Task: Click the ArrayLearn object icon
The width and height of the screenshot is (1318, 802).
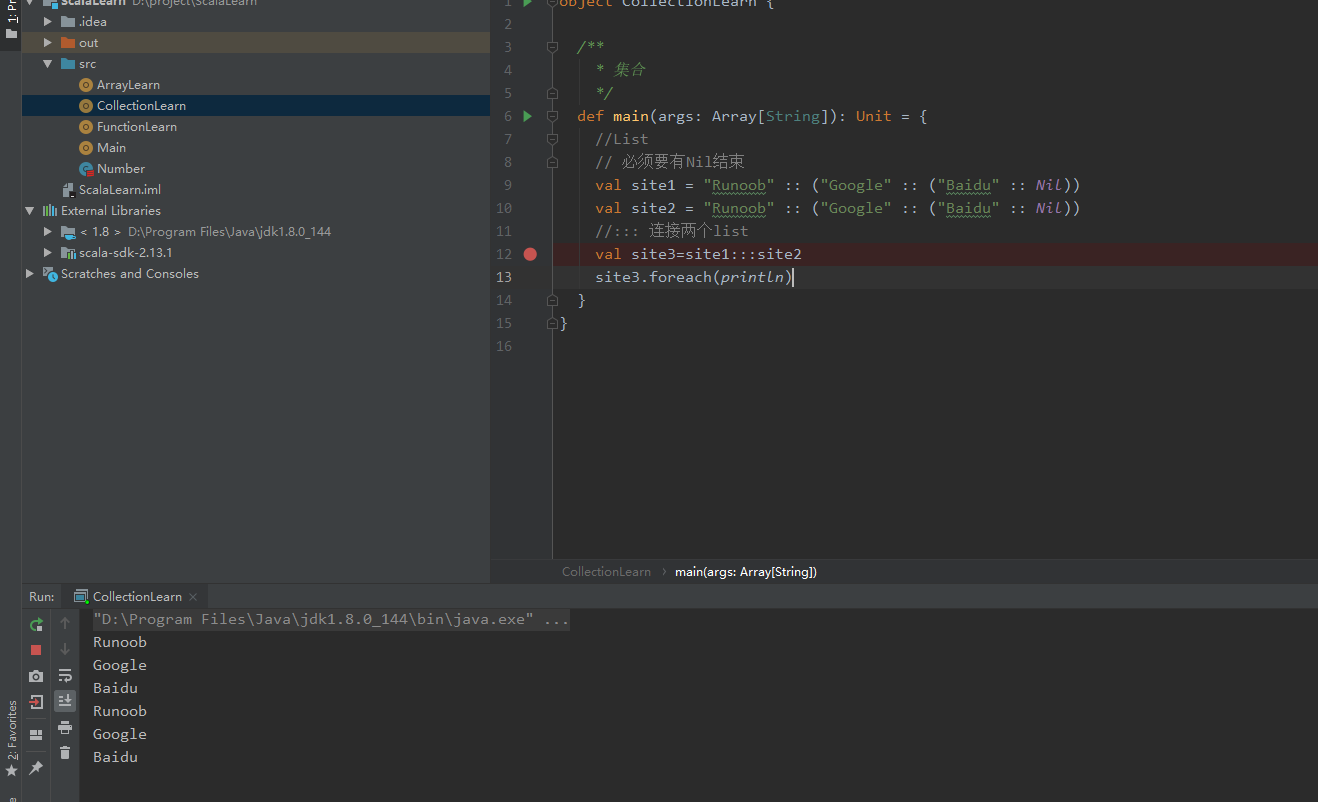Action: tap(86, 84)
